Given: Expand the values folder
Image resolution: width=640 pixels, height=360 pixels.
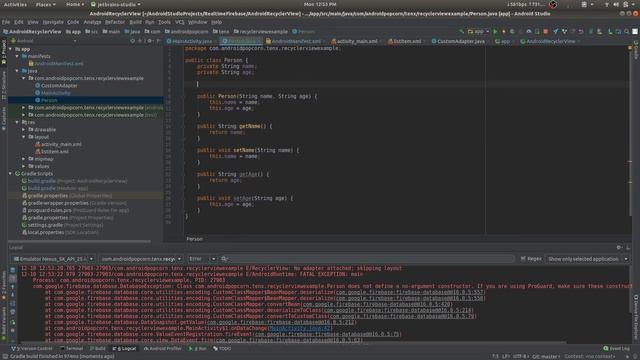Looking at the screenshot, I should point(24,167).
